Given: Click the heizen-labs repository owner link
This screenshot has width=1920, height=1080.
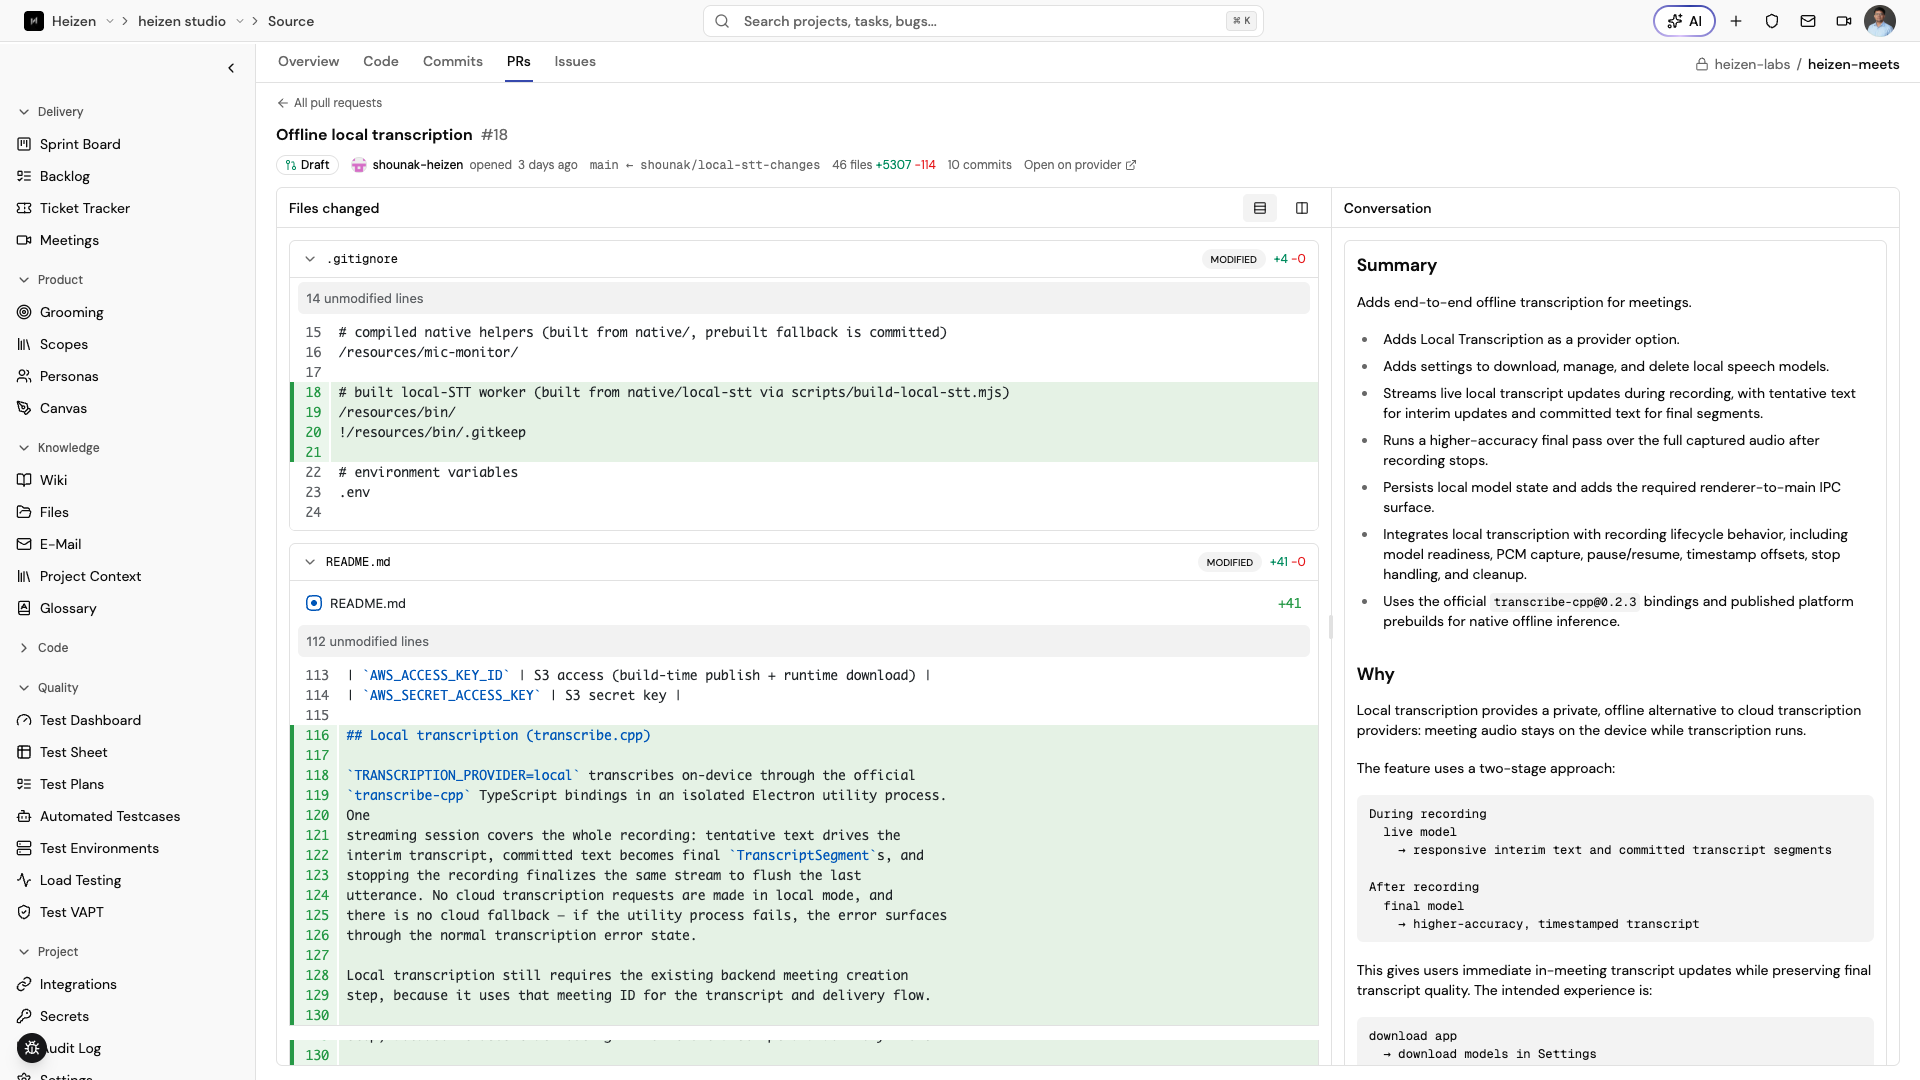Looking at the screenshot, I should pos(1751,64).
